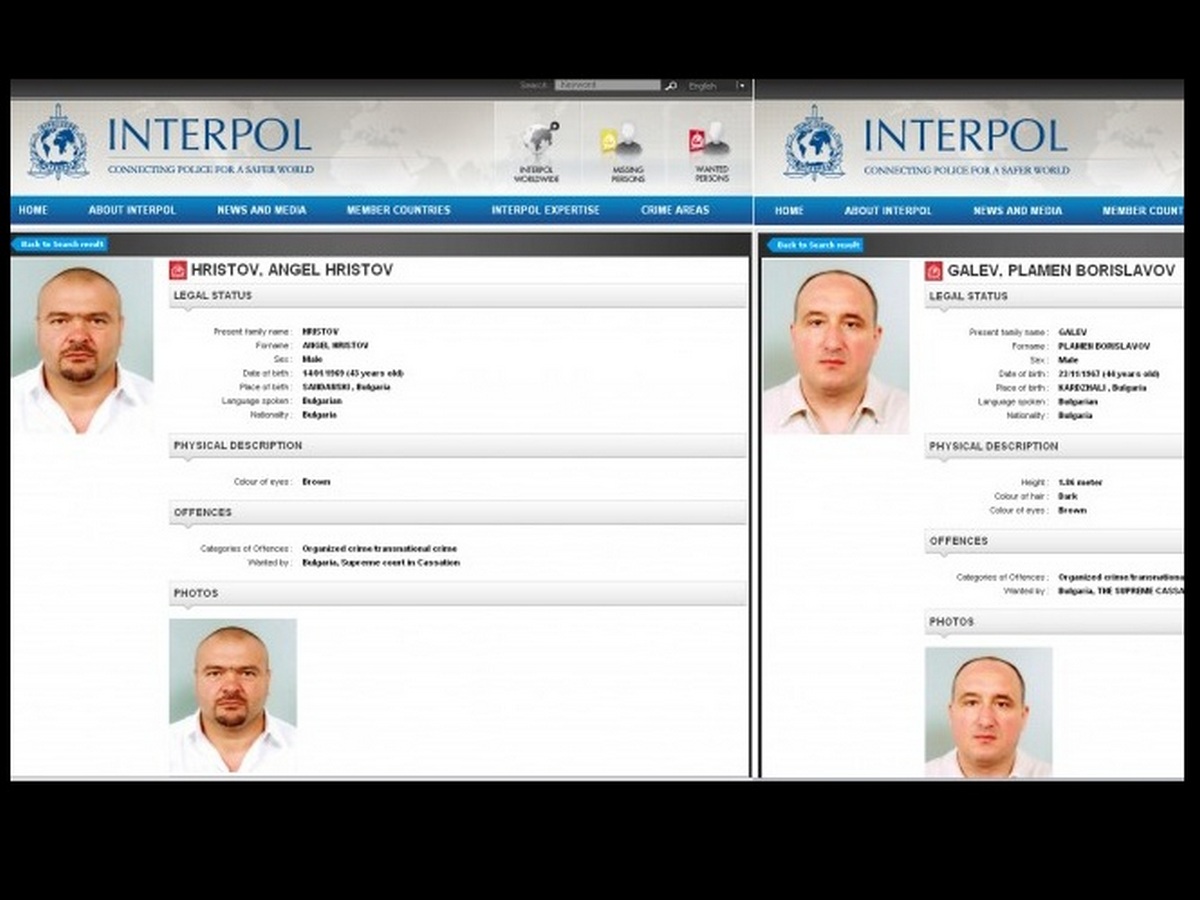
Task: Collapse the Legal Status section on left profile
Action: click(x=457, y=296)
